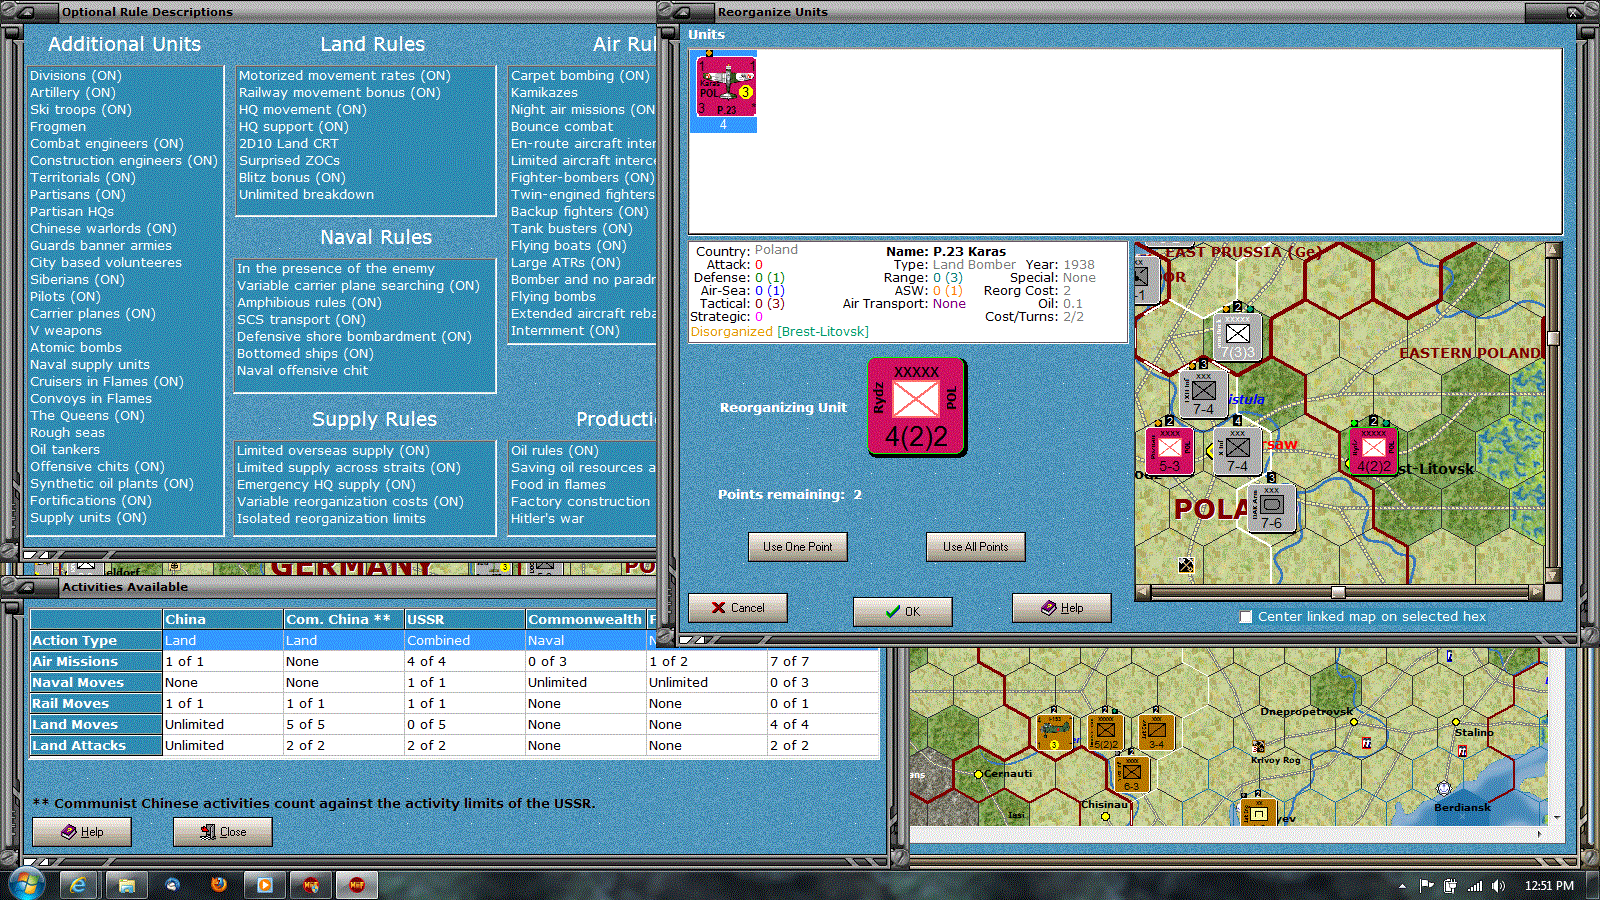Toggle the Blitz bonus land rule

click(291, 178)
